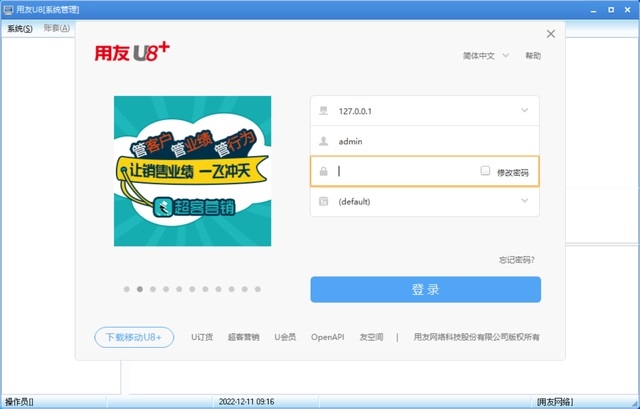
Task: Focus the password input field
Action: click(424, 171)
